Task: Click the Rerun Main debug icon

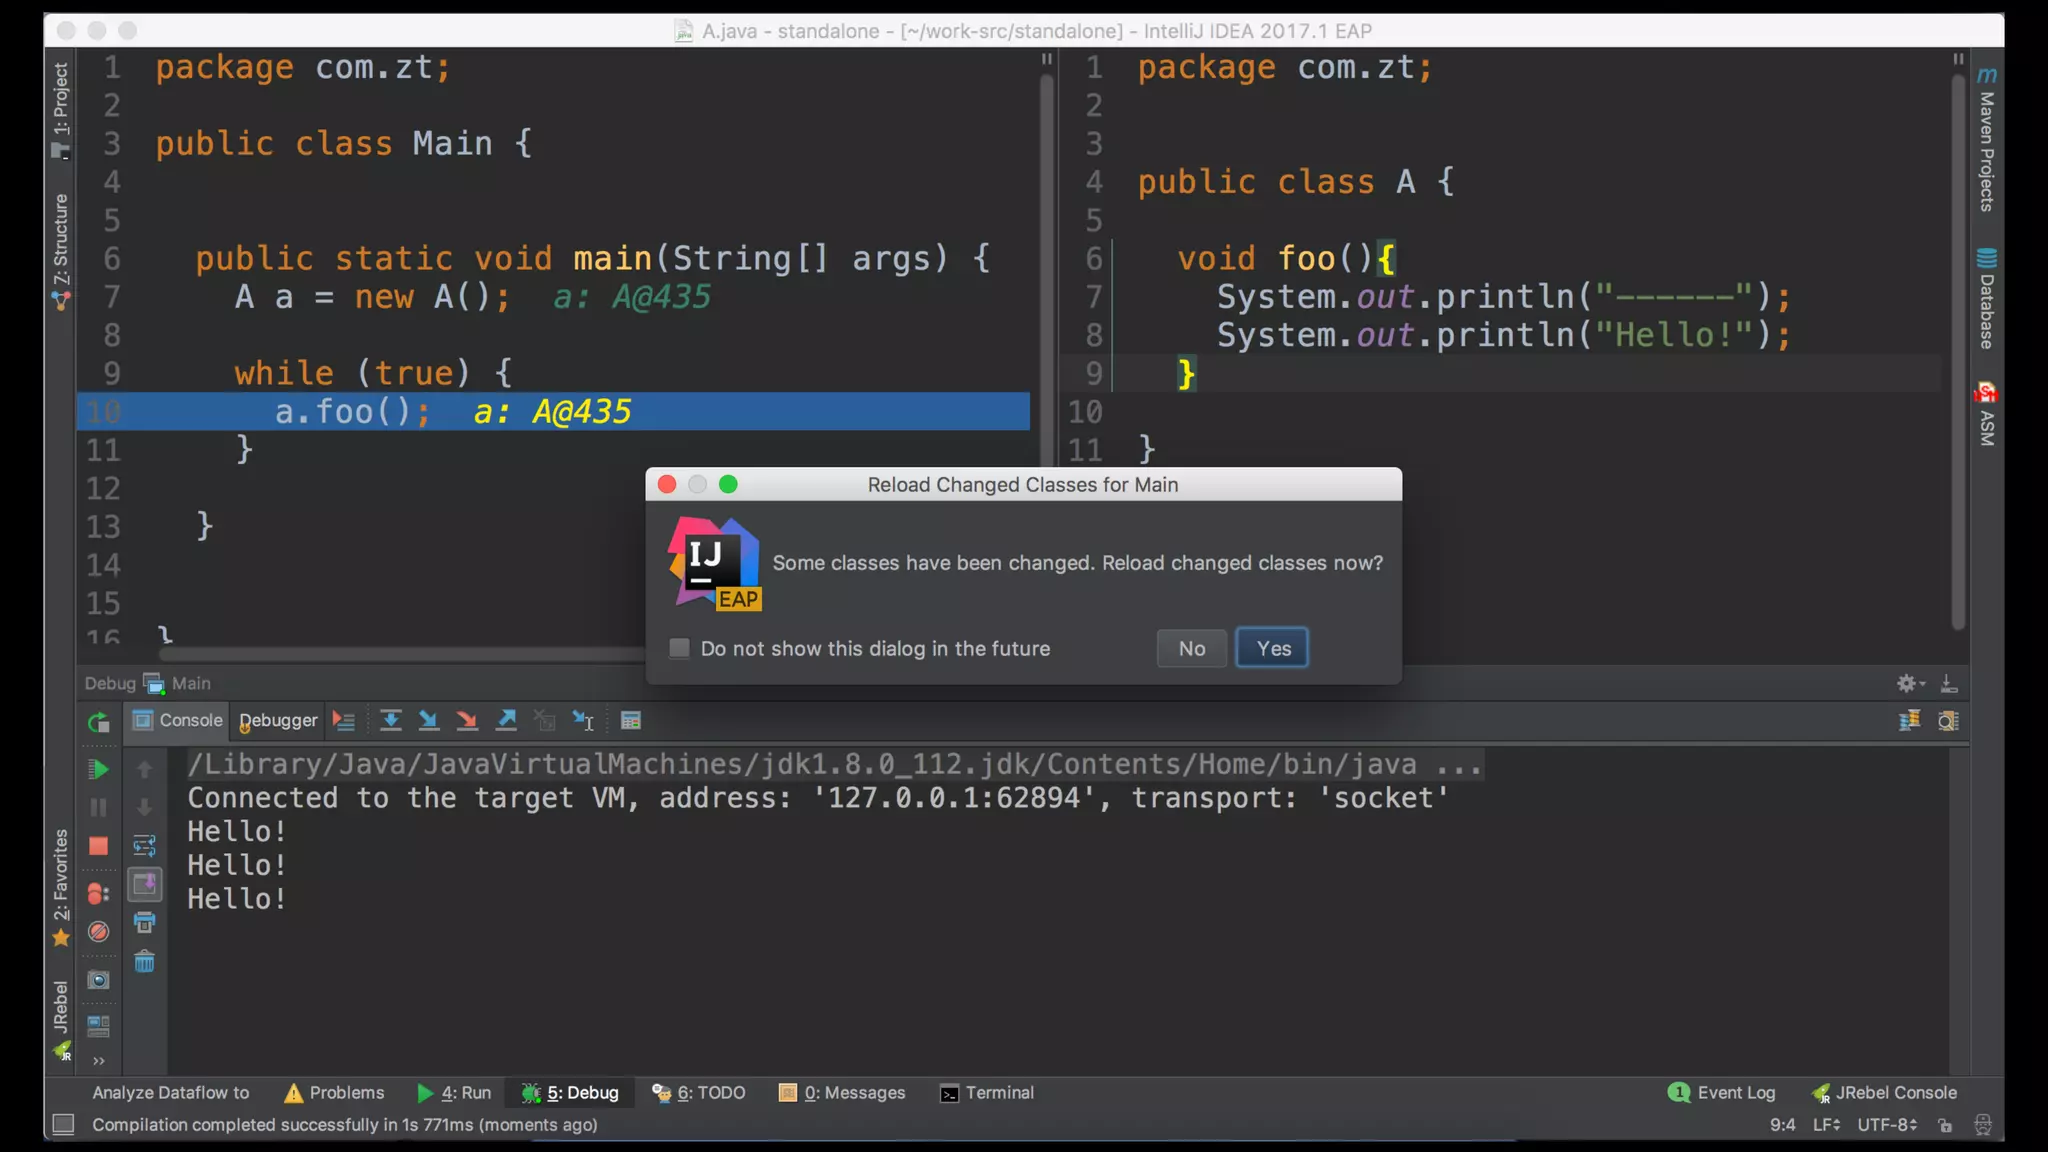Action: pos(98,722)
